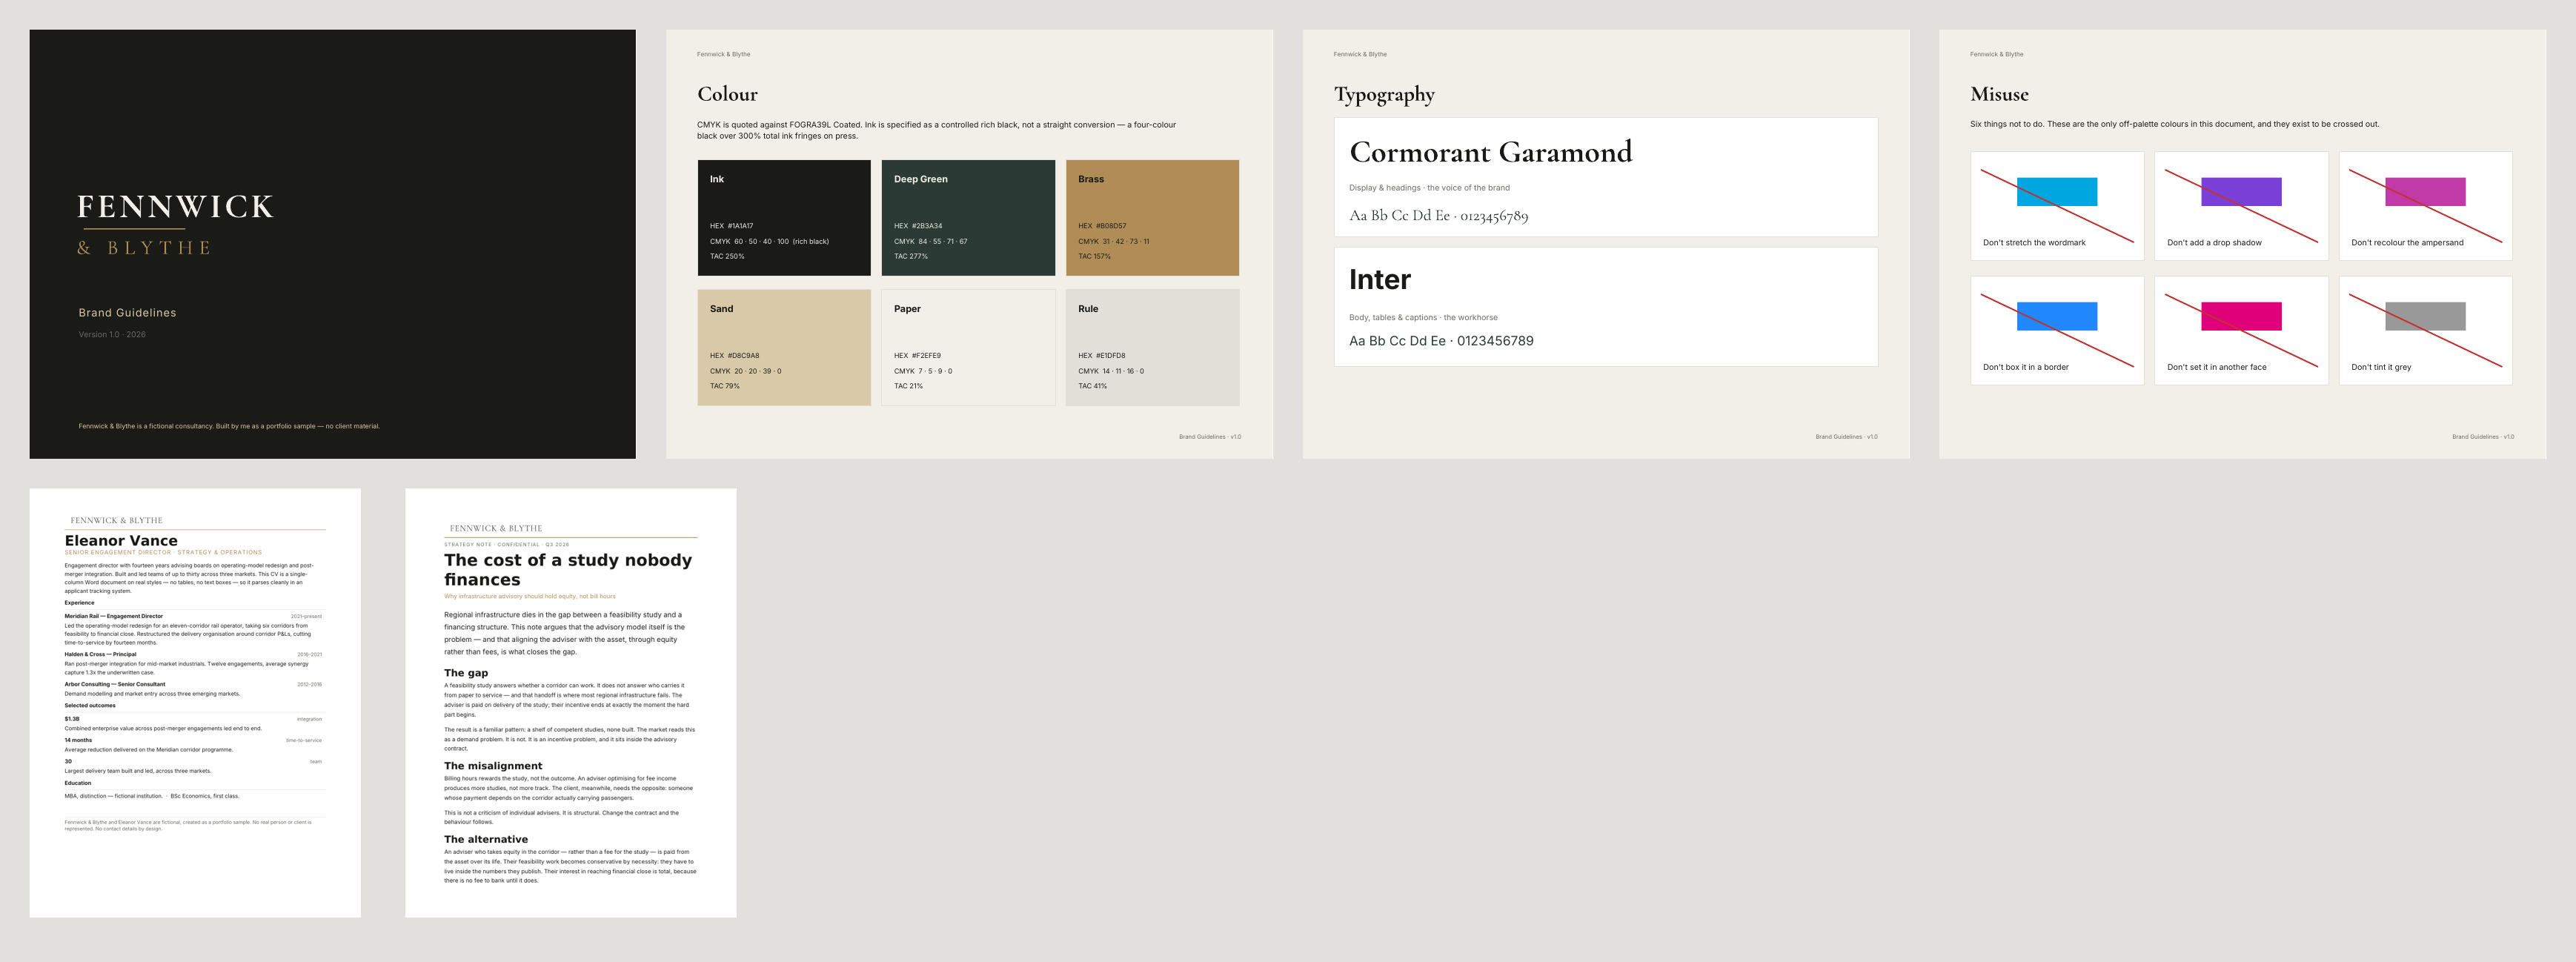Click 'Version 1.0 · 2026' on the cover
The image size is (2576, 962).
point(112,335)
